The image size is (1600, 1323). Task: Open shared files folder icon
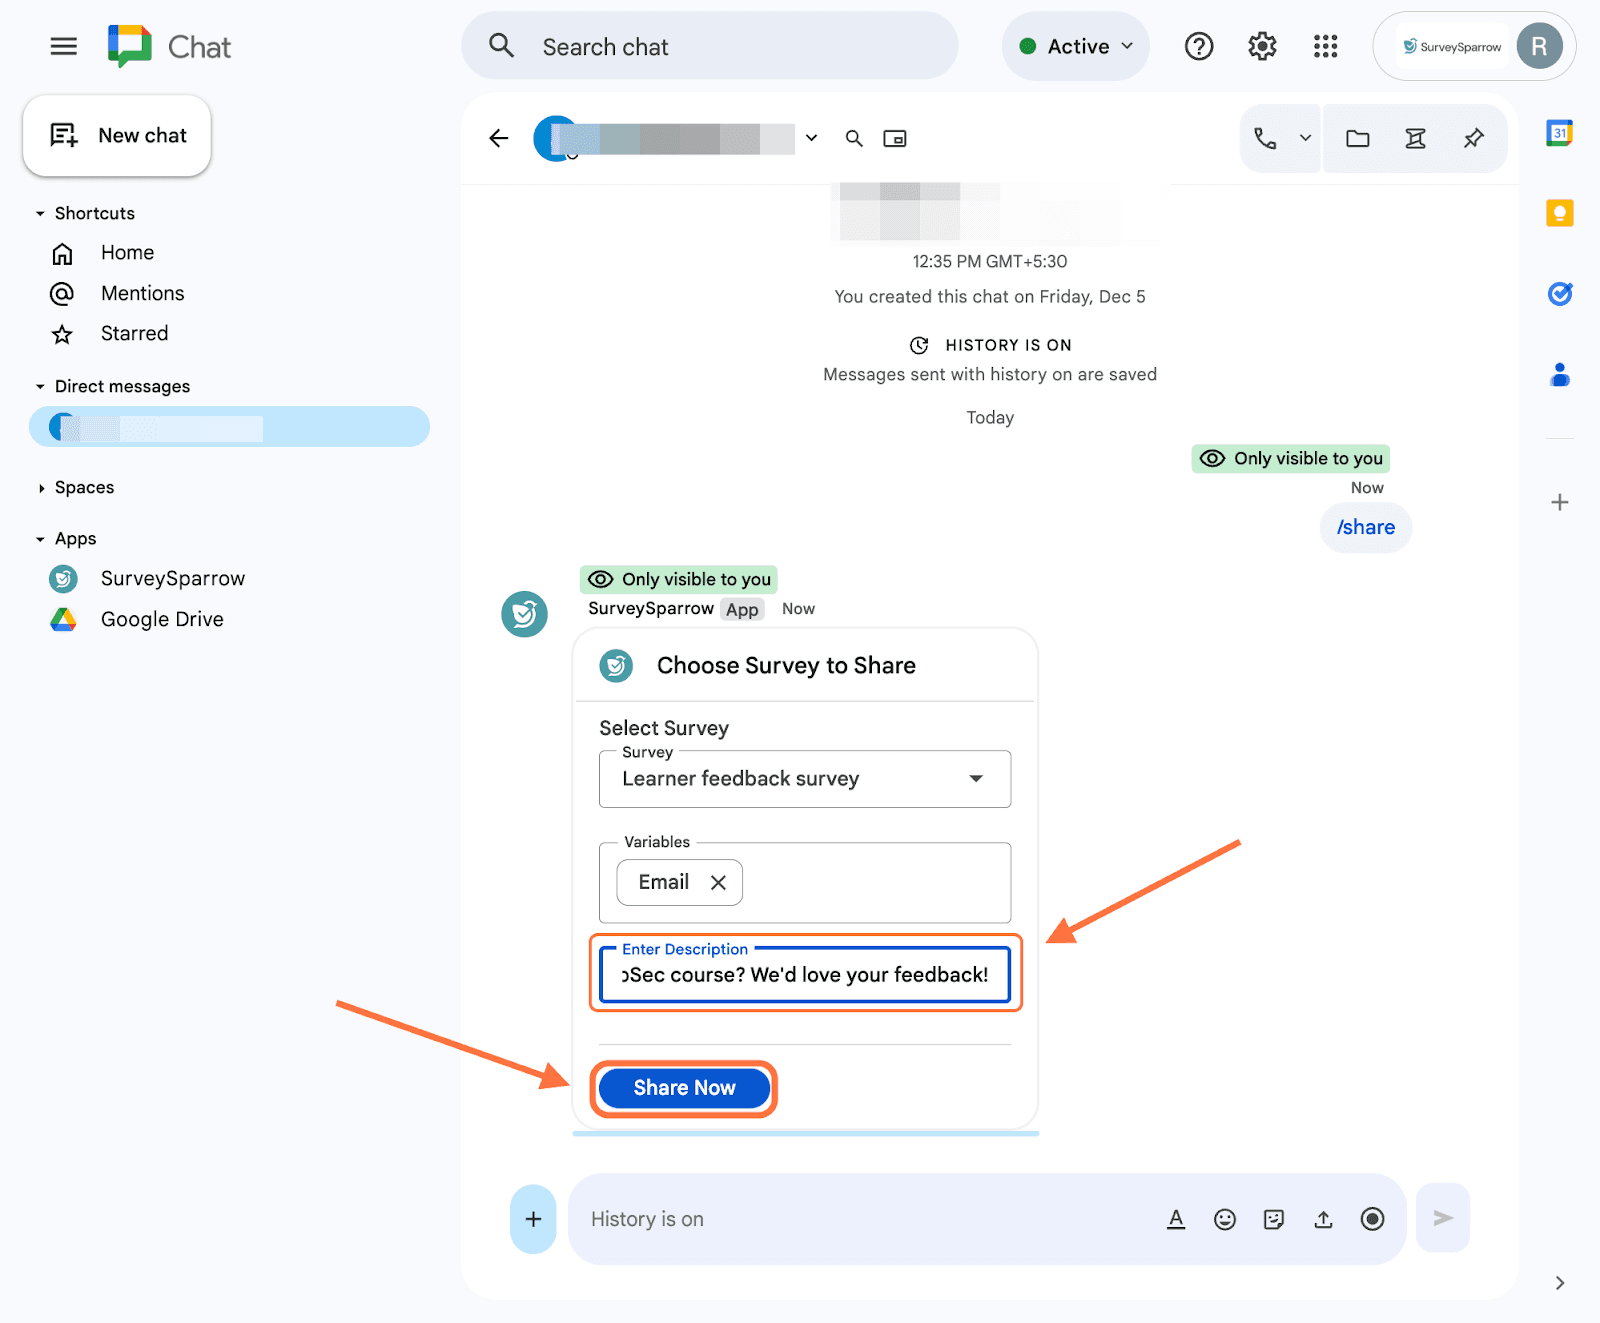coord(1357,139)
